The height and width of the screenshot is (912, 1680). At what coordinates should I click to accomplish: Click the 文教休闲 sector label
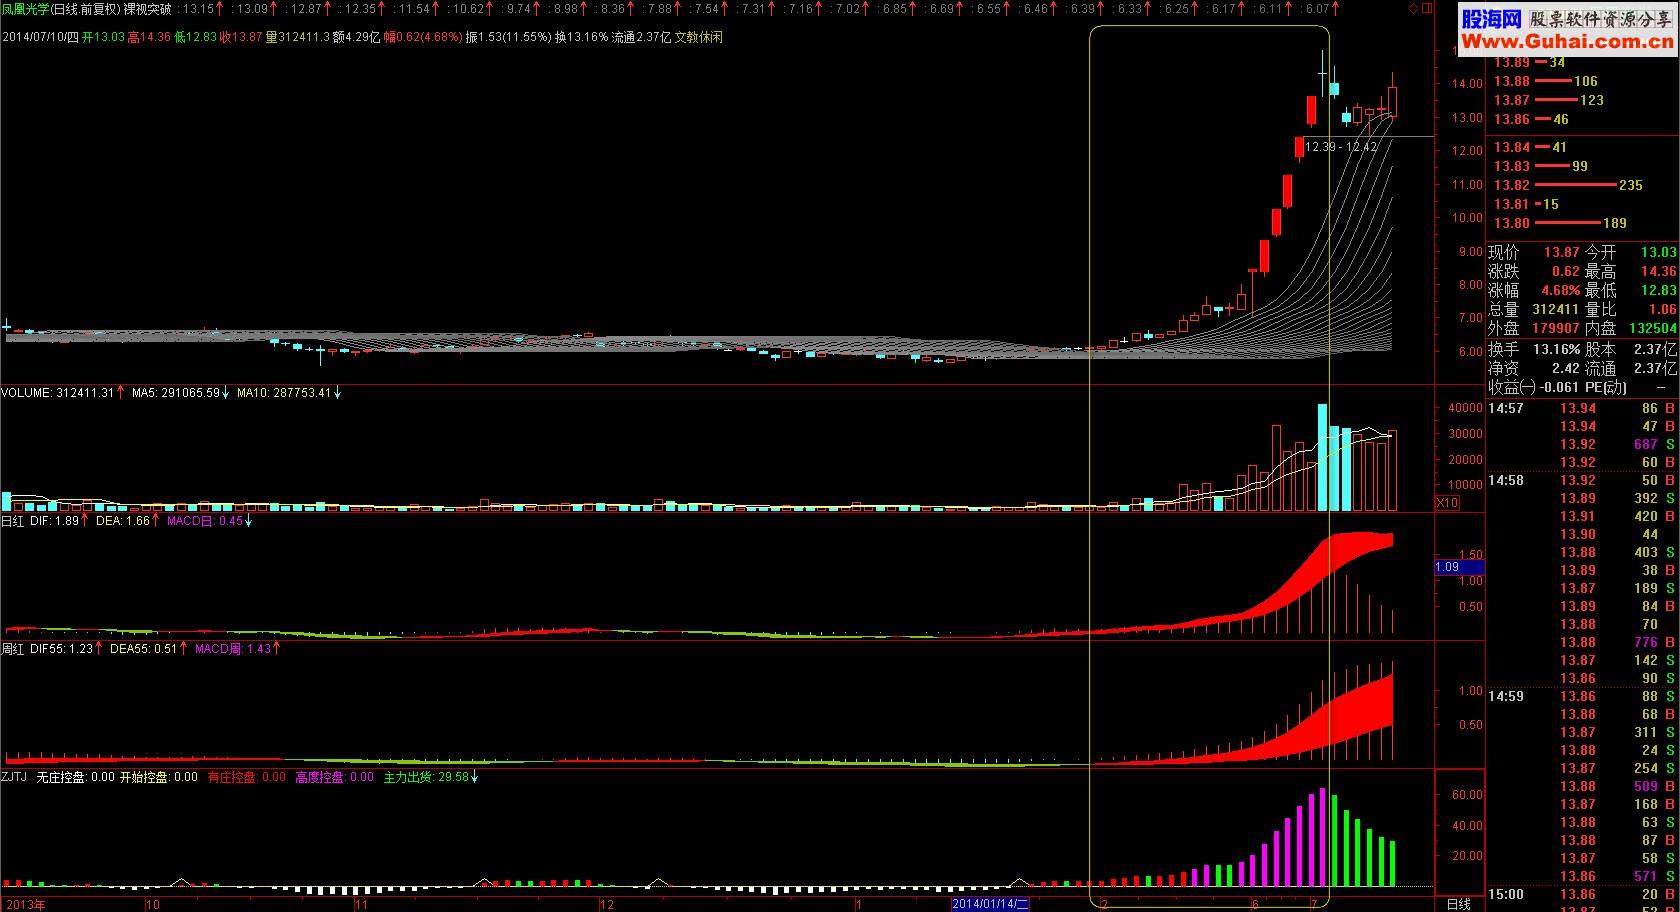pyautogui.click(x=699, y=37)
